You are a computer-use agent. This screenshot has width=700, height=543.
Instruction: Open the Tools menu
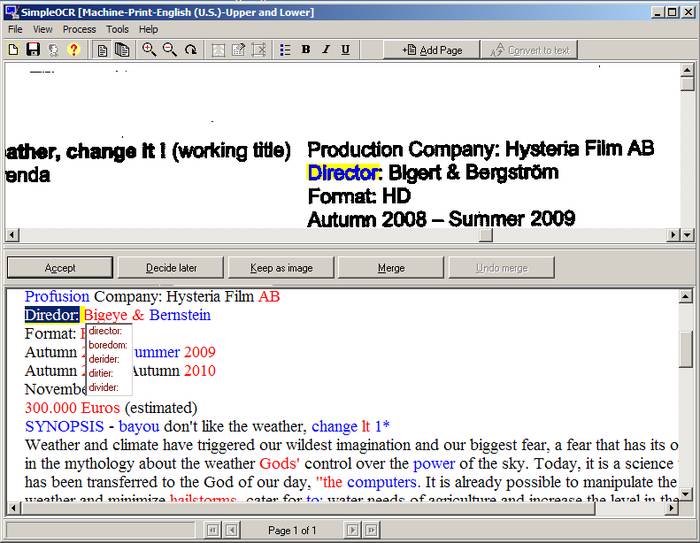[118, 29]
